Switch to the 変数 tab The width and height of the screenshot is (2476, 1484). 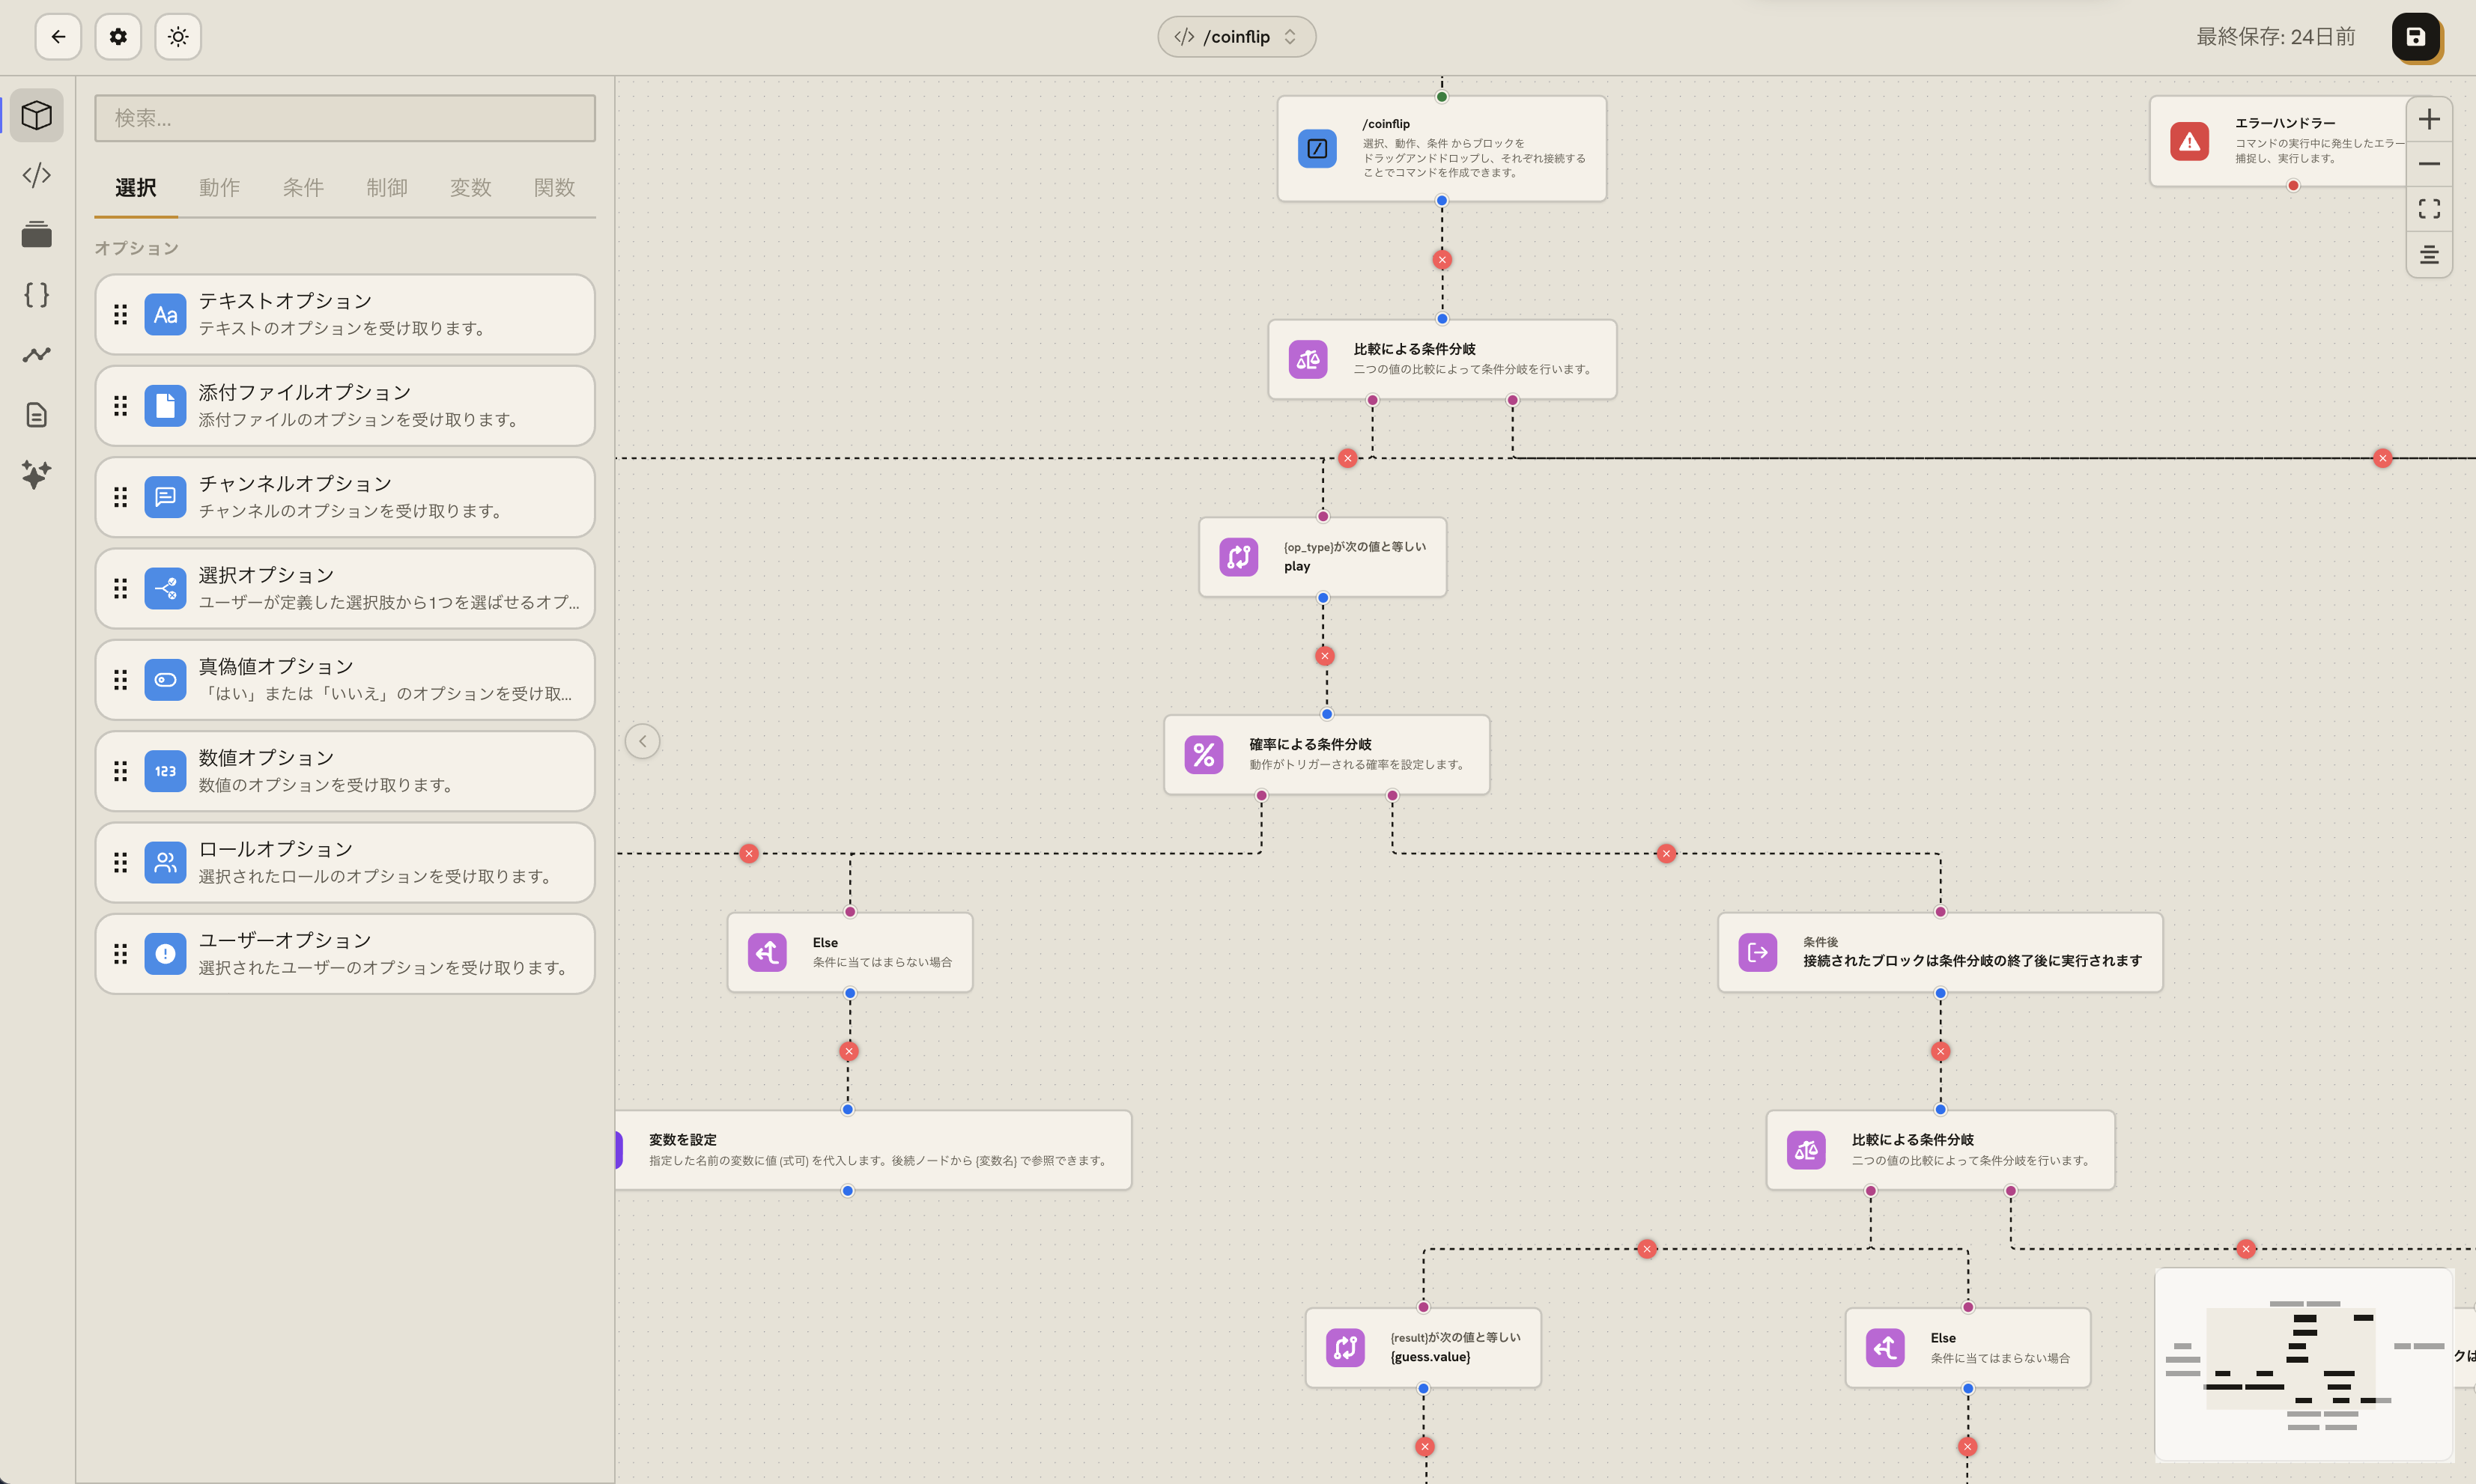tap(470, 188)
